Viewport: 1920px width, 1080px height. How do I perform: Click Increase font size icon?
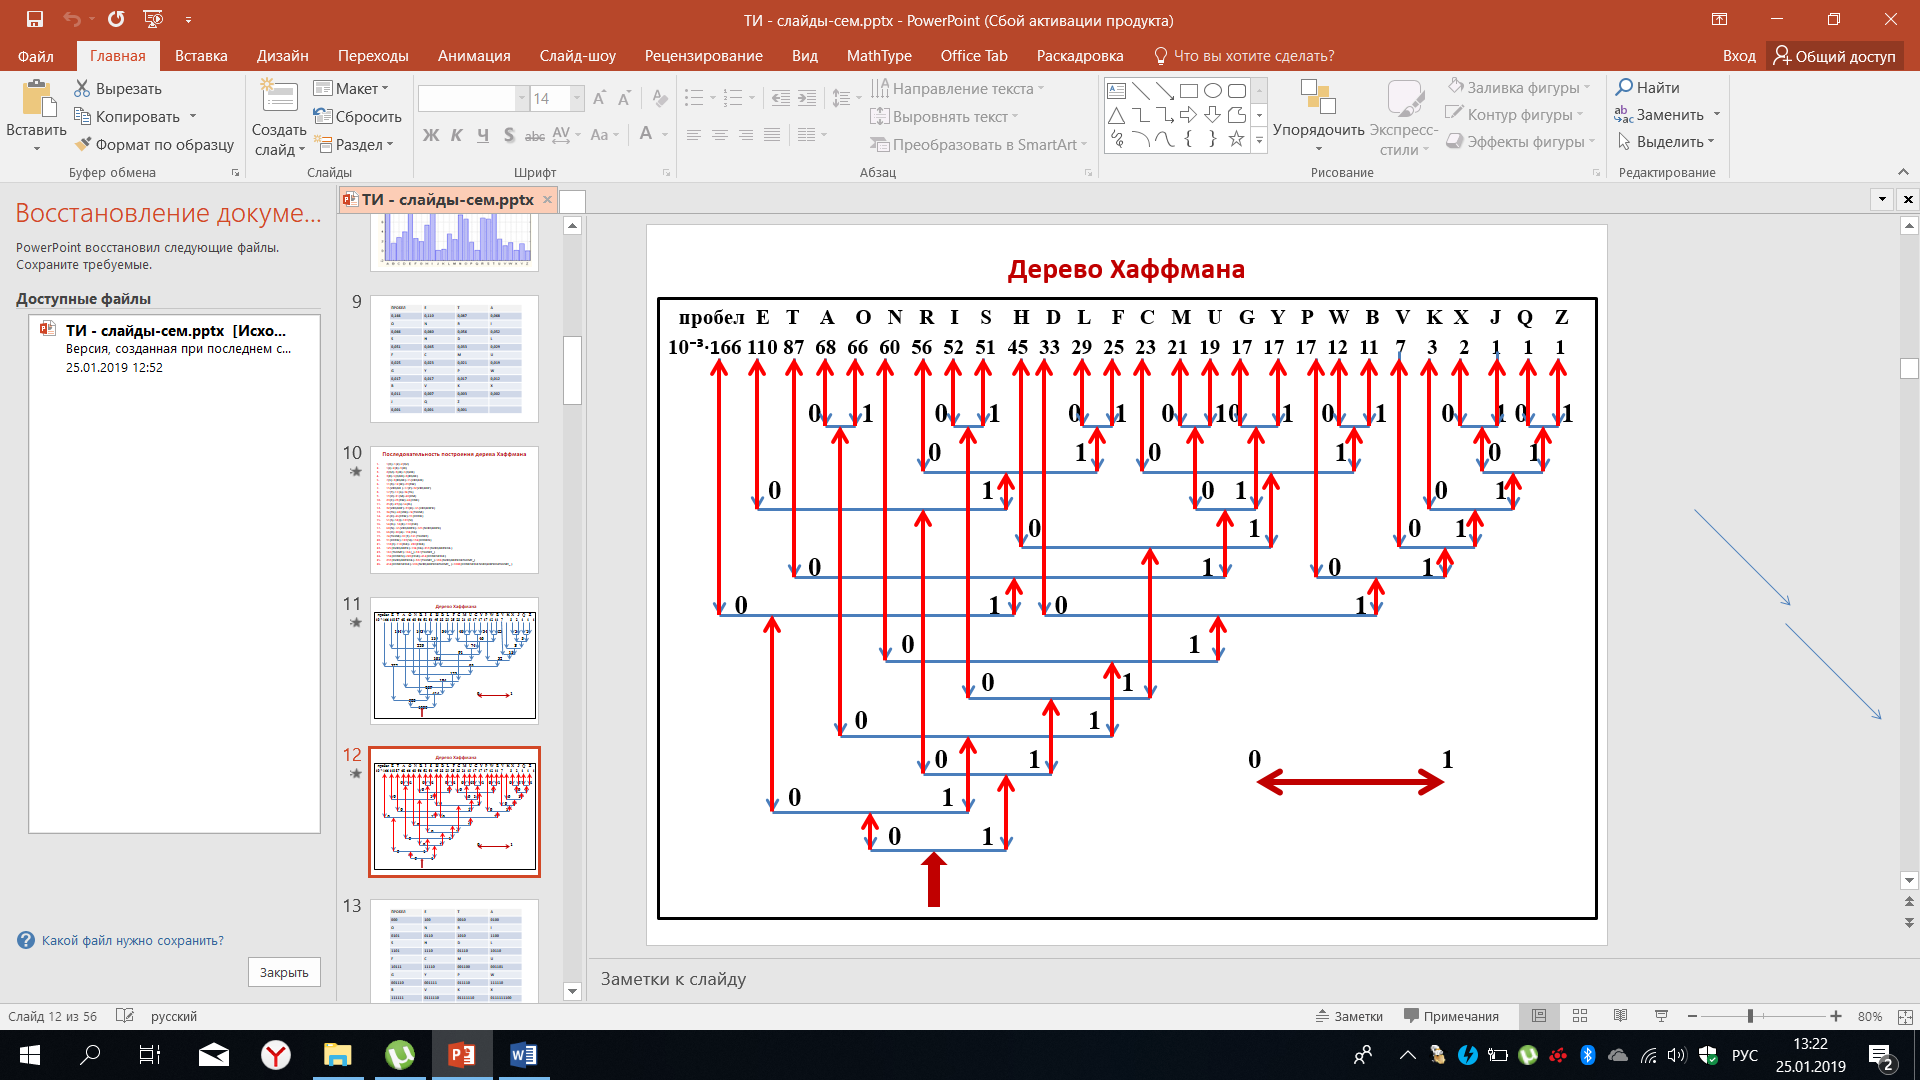pos(599,98)
